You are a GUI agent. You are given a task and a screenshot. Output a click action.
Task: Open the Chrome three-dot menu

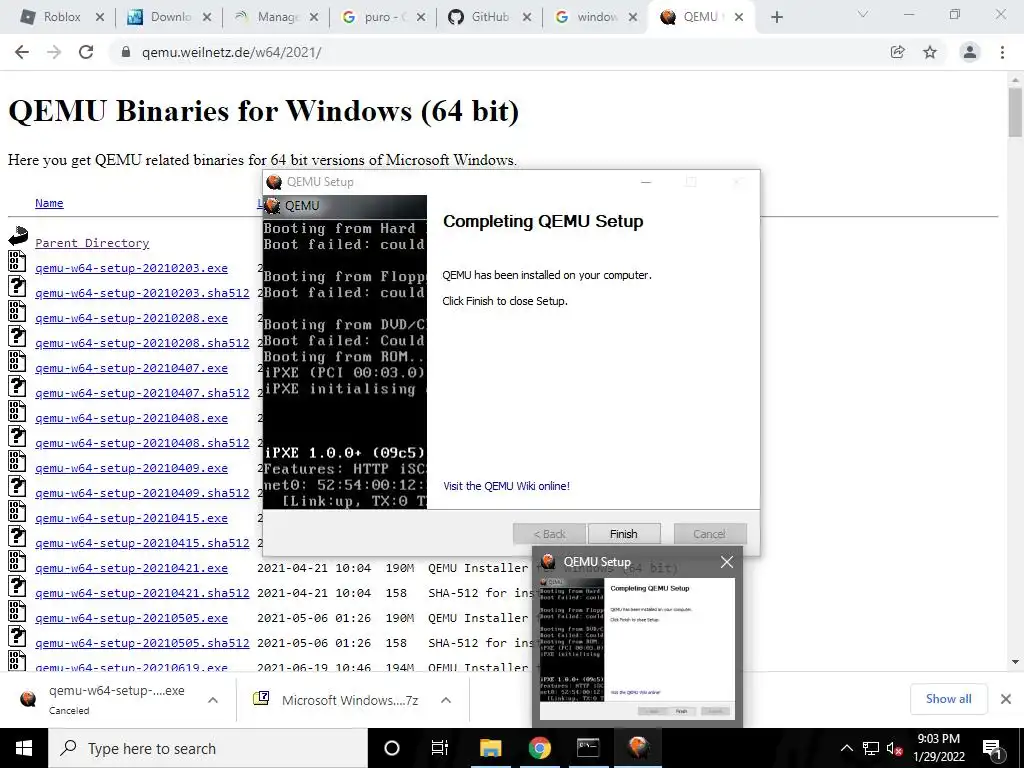(1002, 52)
